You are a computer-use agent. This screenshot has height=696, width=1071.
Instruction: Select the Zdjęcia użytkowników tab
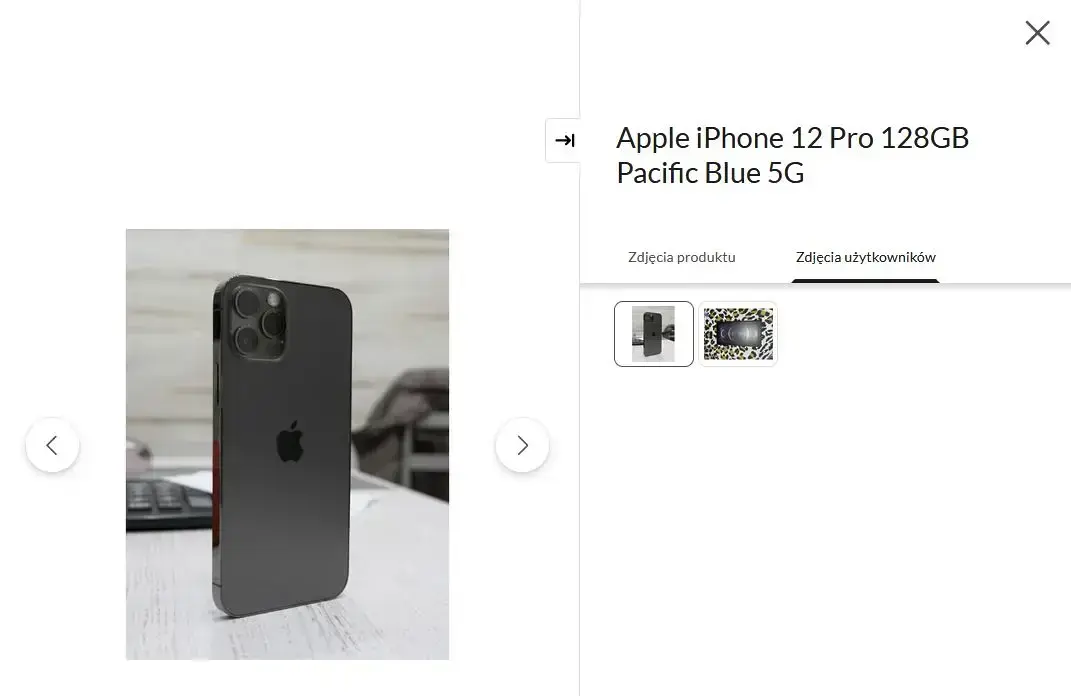(865, 257)
